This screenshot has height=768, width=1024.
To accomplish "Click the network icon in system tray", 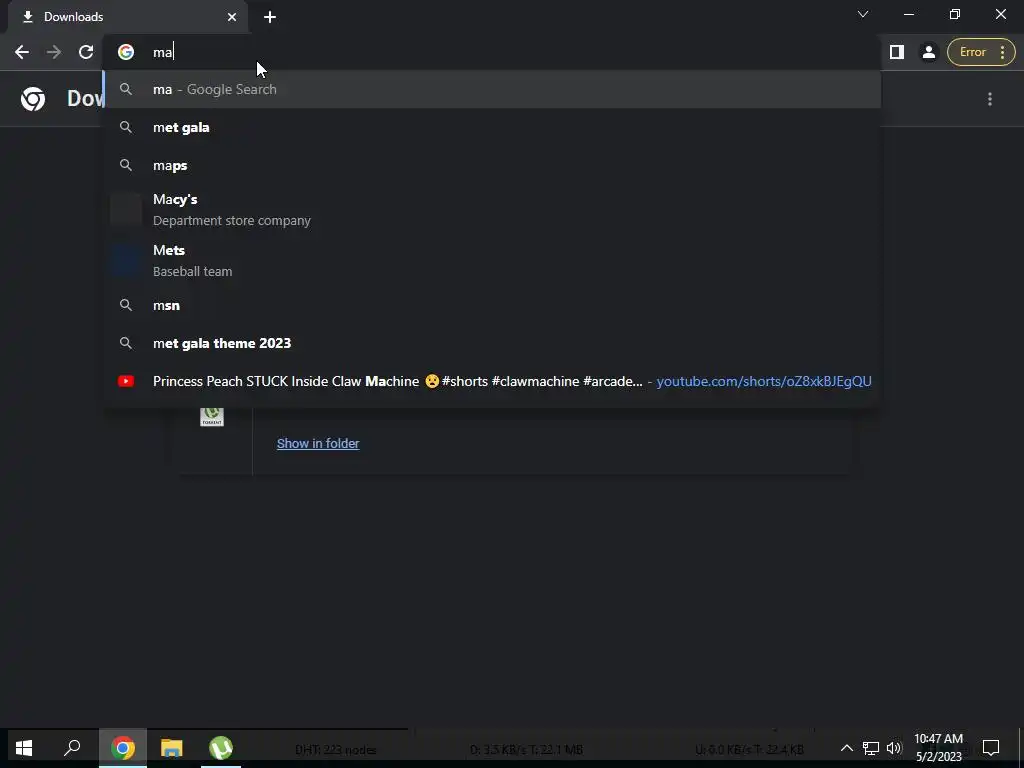I will click(871, 748).
